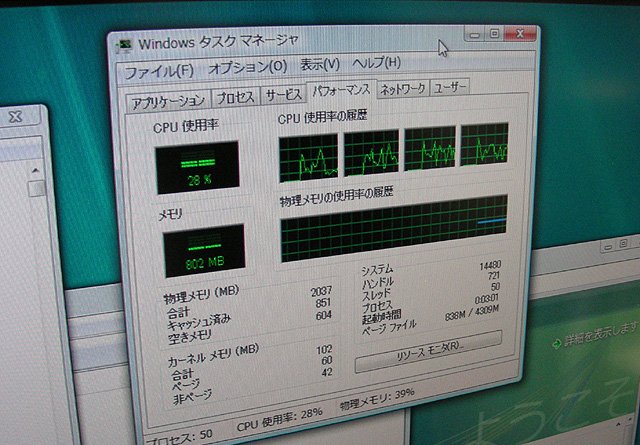Select the パフォーマンス tab
640x445 pixels.
click(x=341, y=90)
